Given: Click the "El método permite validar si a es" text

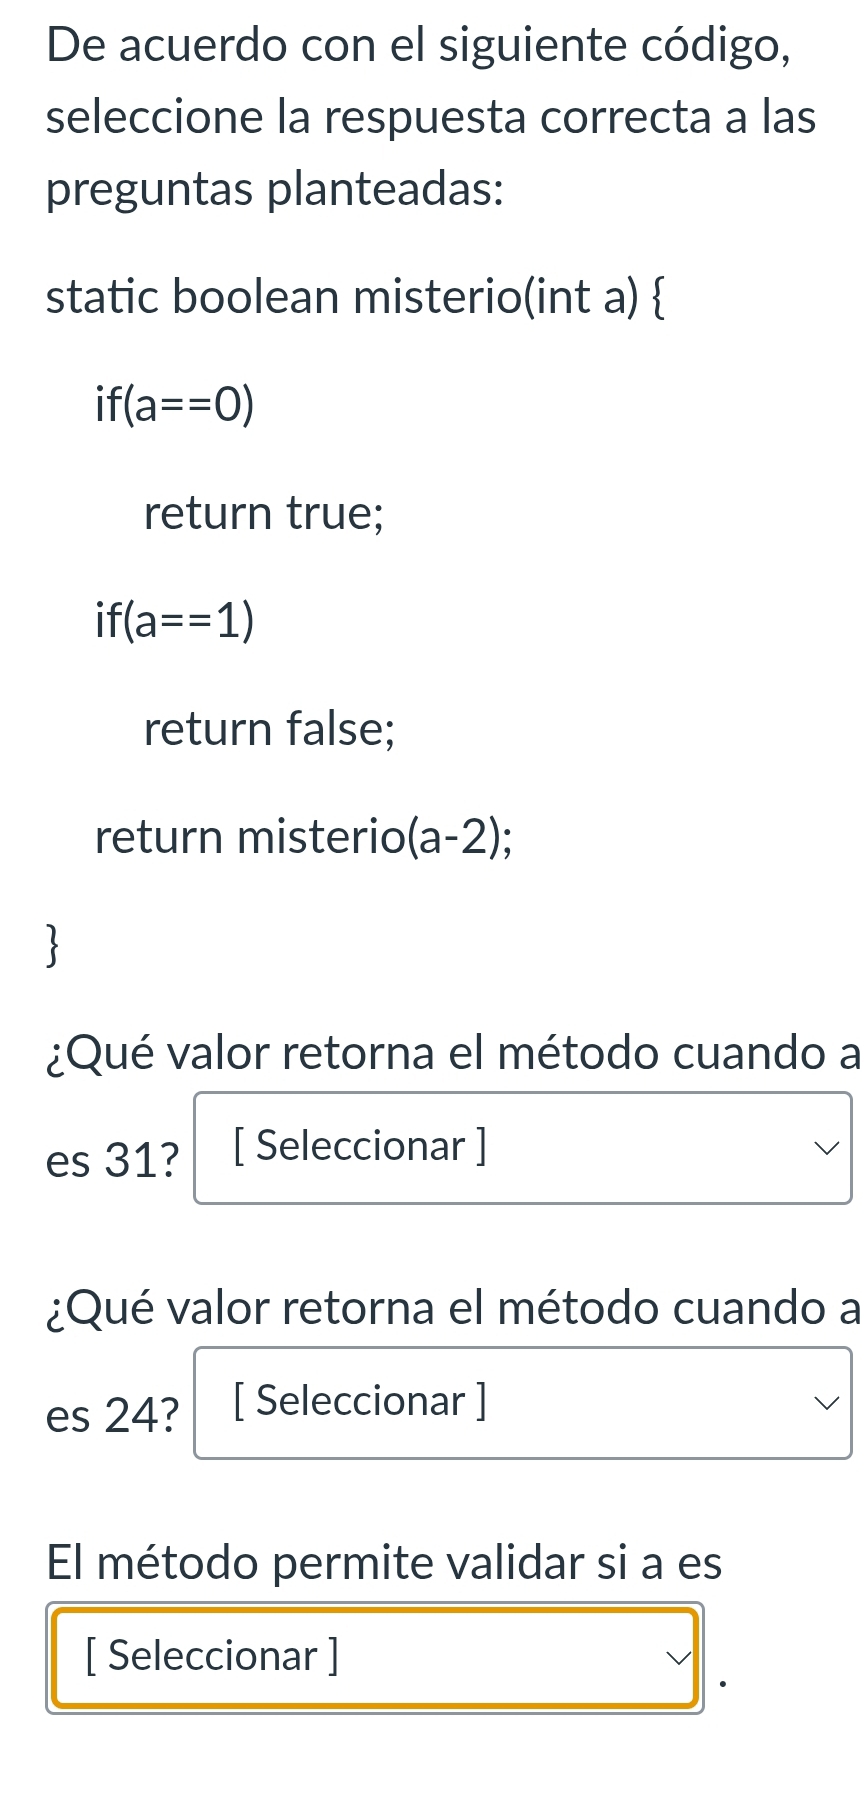Looking at the screenshot, I should pyautogui.click(x=384, y=1562).
